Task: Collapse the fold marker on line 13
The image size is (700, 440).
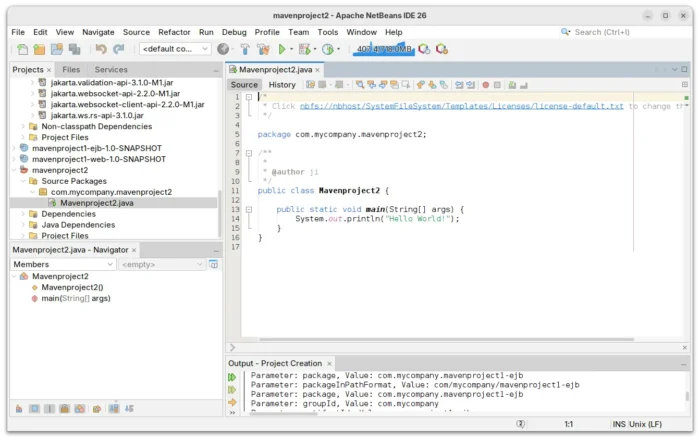Action: click(249, 209)
